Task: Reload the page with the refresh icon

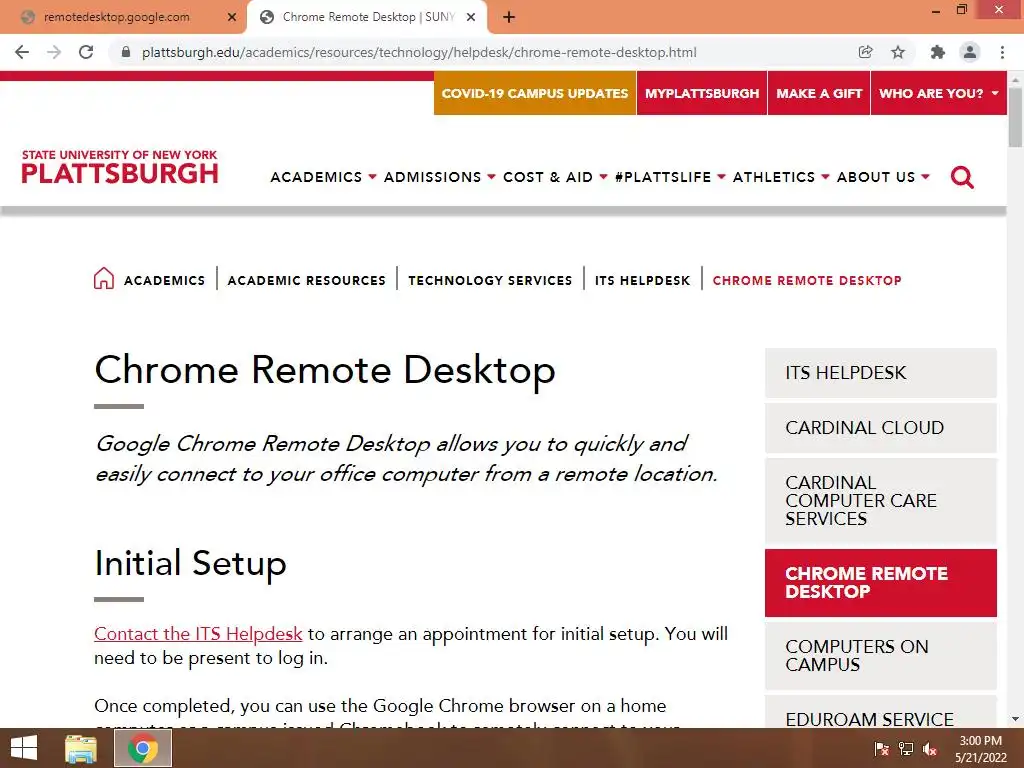Action: point(86,52)
